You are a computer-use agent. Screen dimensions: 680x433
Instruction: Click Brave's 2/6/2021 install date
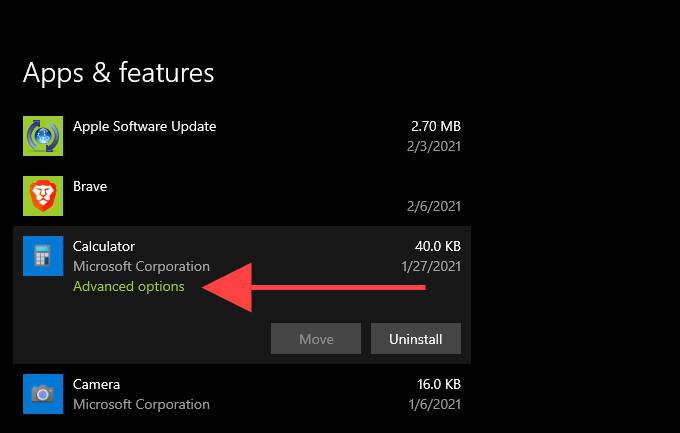tap(436, 207)
